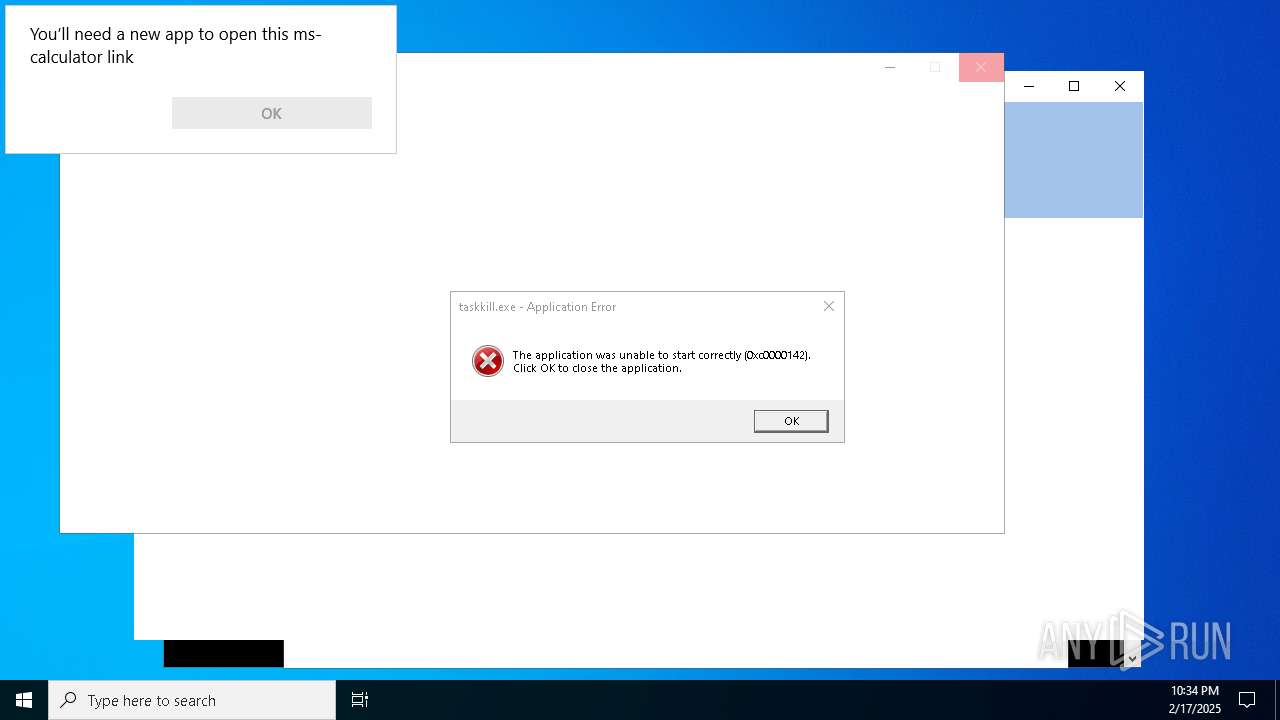Click the red error icon in dialog
The width and height of the screenshot is (1280, 720).
[x=488, y=361]
